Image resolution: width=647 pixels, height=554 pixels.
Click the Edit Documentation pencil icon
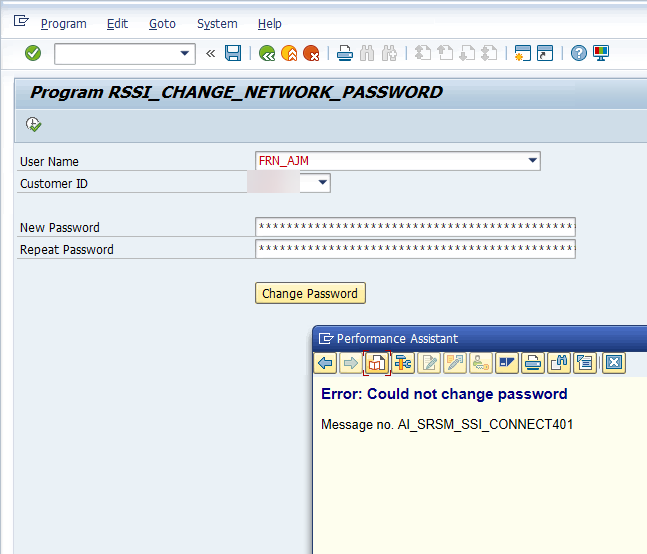(429, 363)
